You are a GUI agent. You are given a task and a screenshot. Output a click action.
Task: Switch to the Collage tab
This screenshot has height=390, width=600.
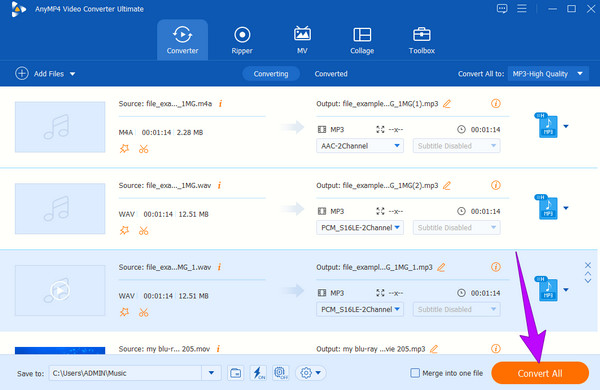pos(362,40)
